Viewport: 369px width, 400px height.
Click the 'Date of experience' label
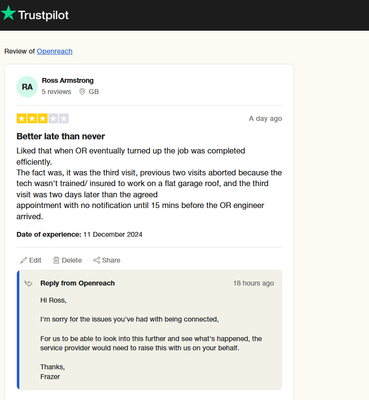pos(49,235)
